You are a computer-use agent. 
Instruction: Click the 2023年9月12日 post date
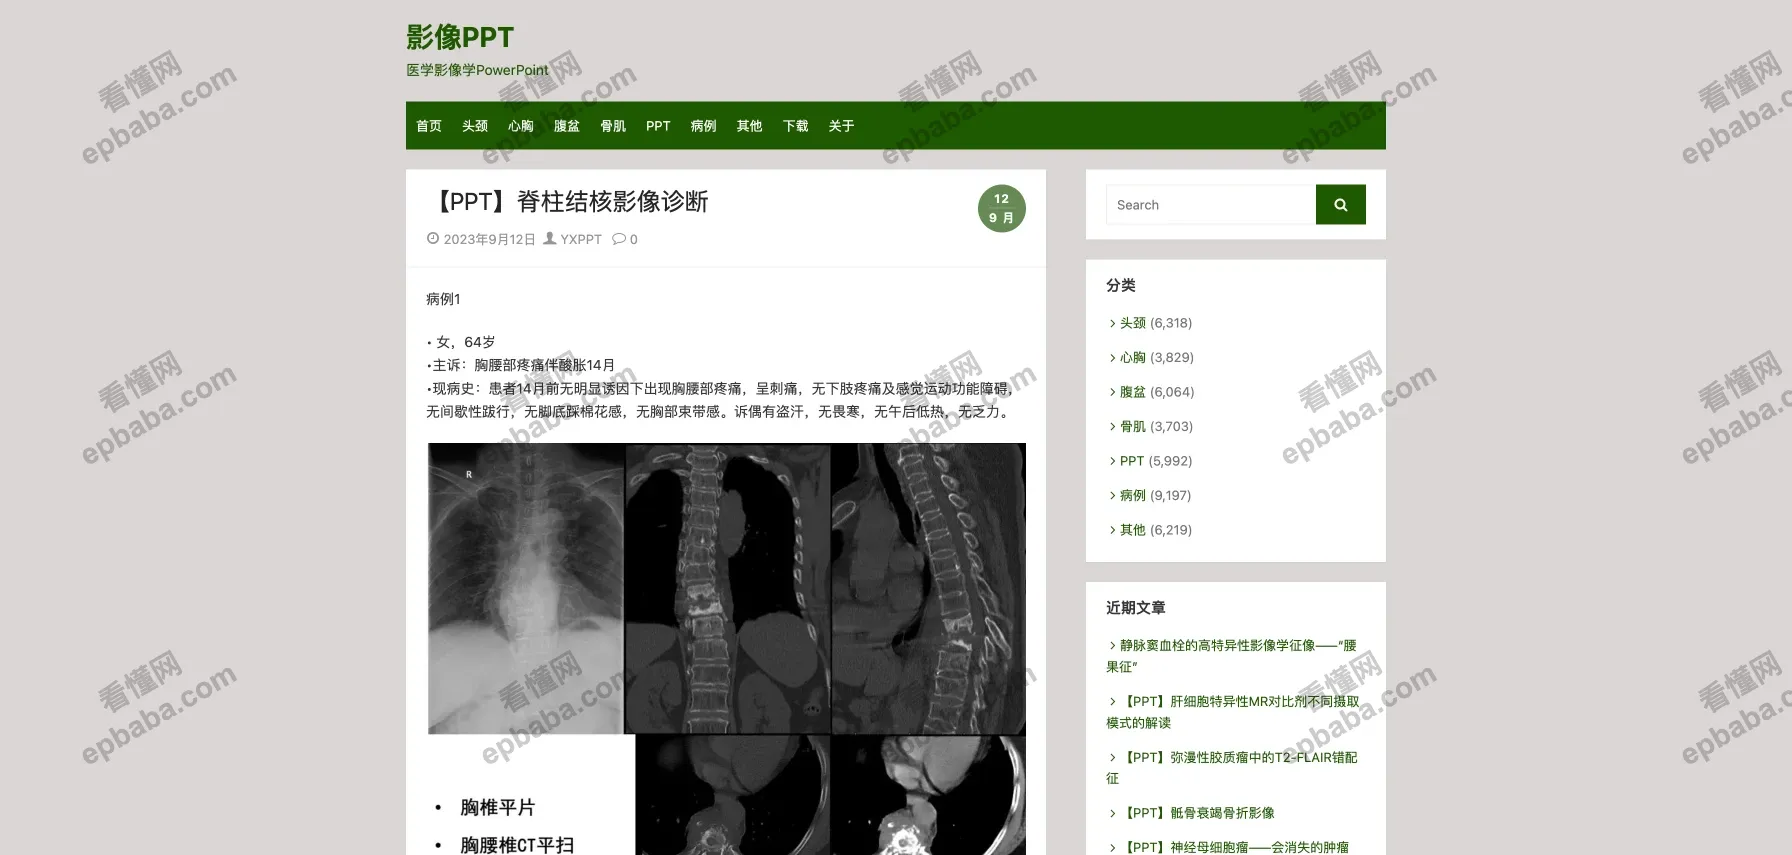[x=490, y=240]
